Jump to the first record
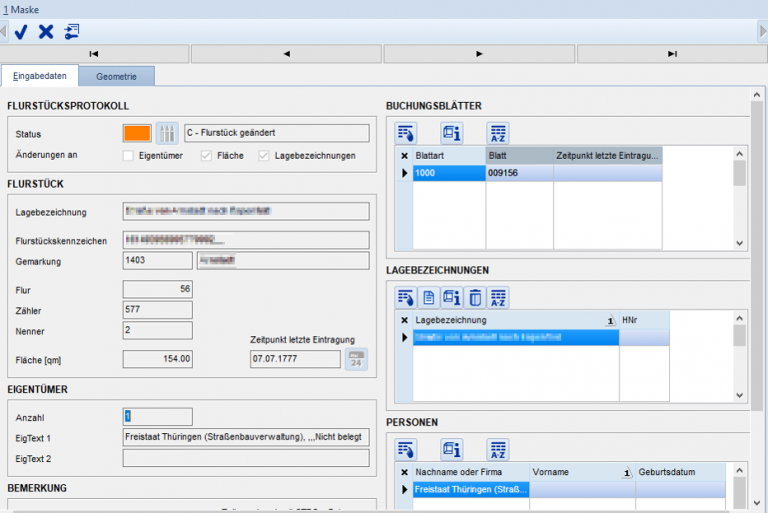 (x=94, y=54)
